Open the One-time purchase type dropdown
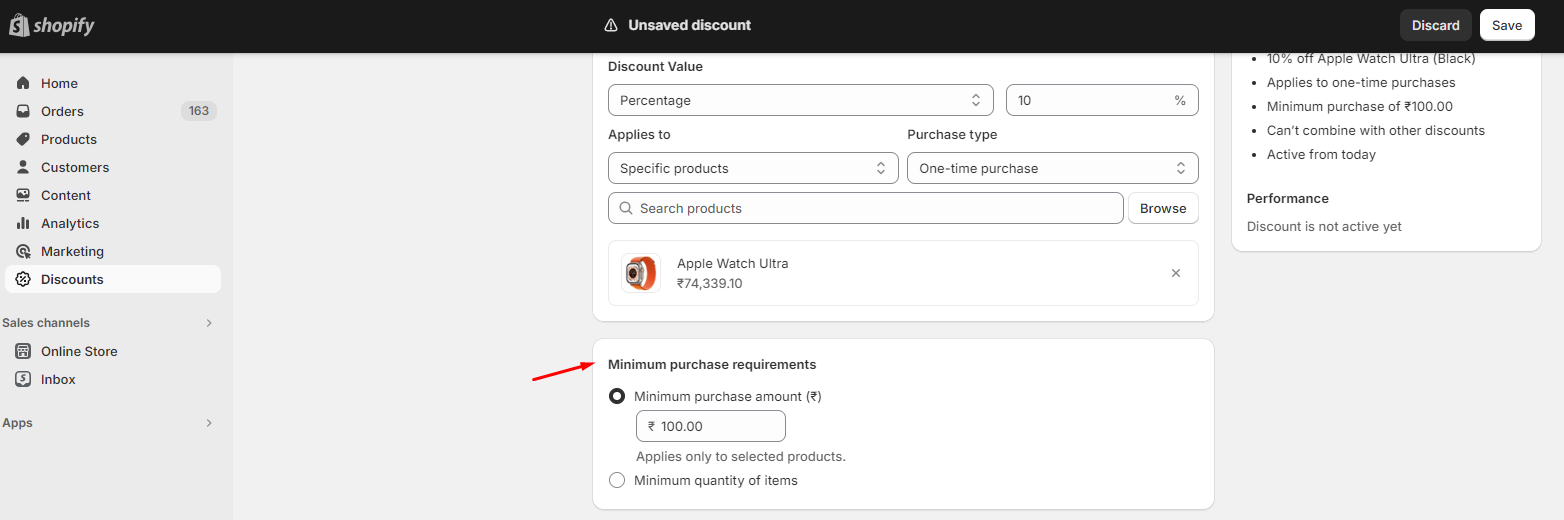Viewport: 1564px width, 520px height. [x=1053, y=168]
